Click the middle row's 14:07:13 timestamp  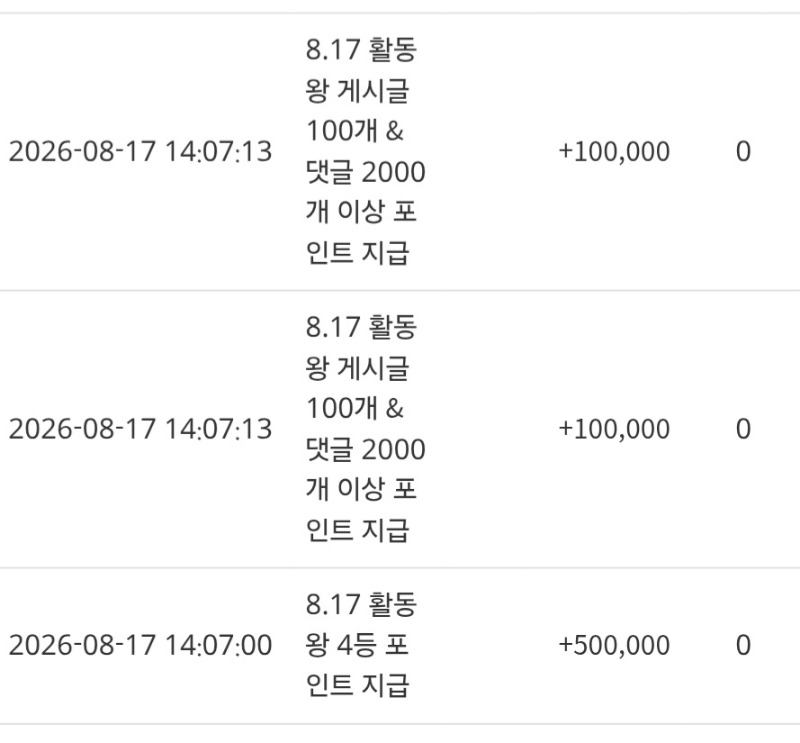tap(140, 429)
